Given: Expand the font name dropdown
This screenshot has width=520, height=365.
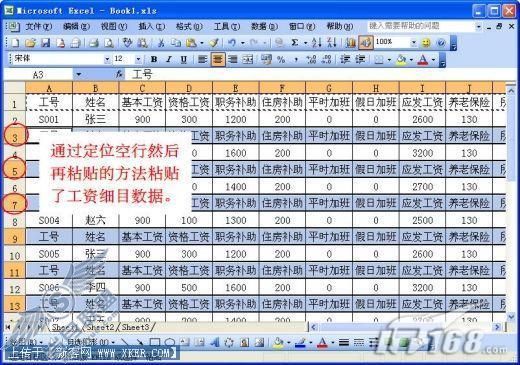Looking at the screenshot, I should pos(107,60).
